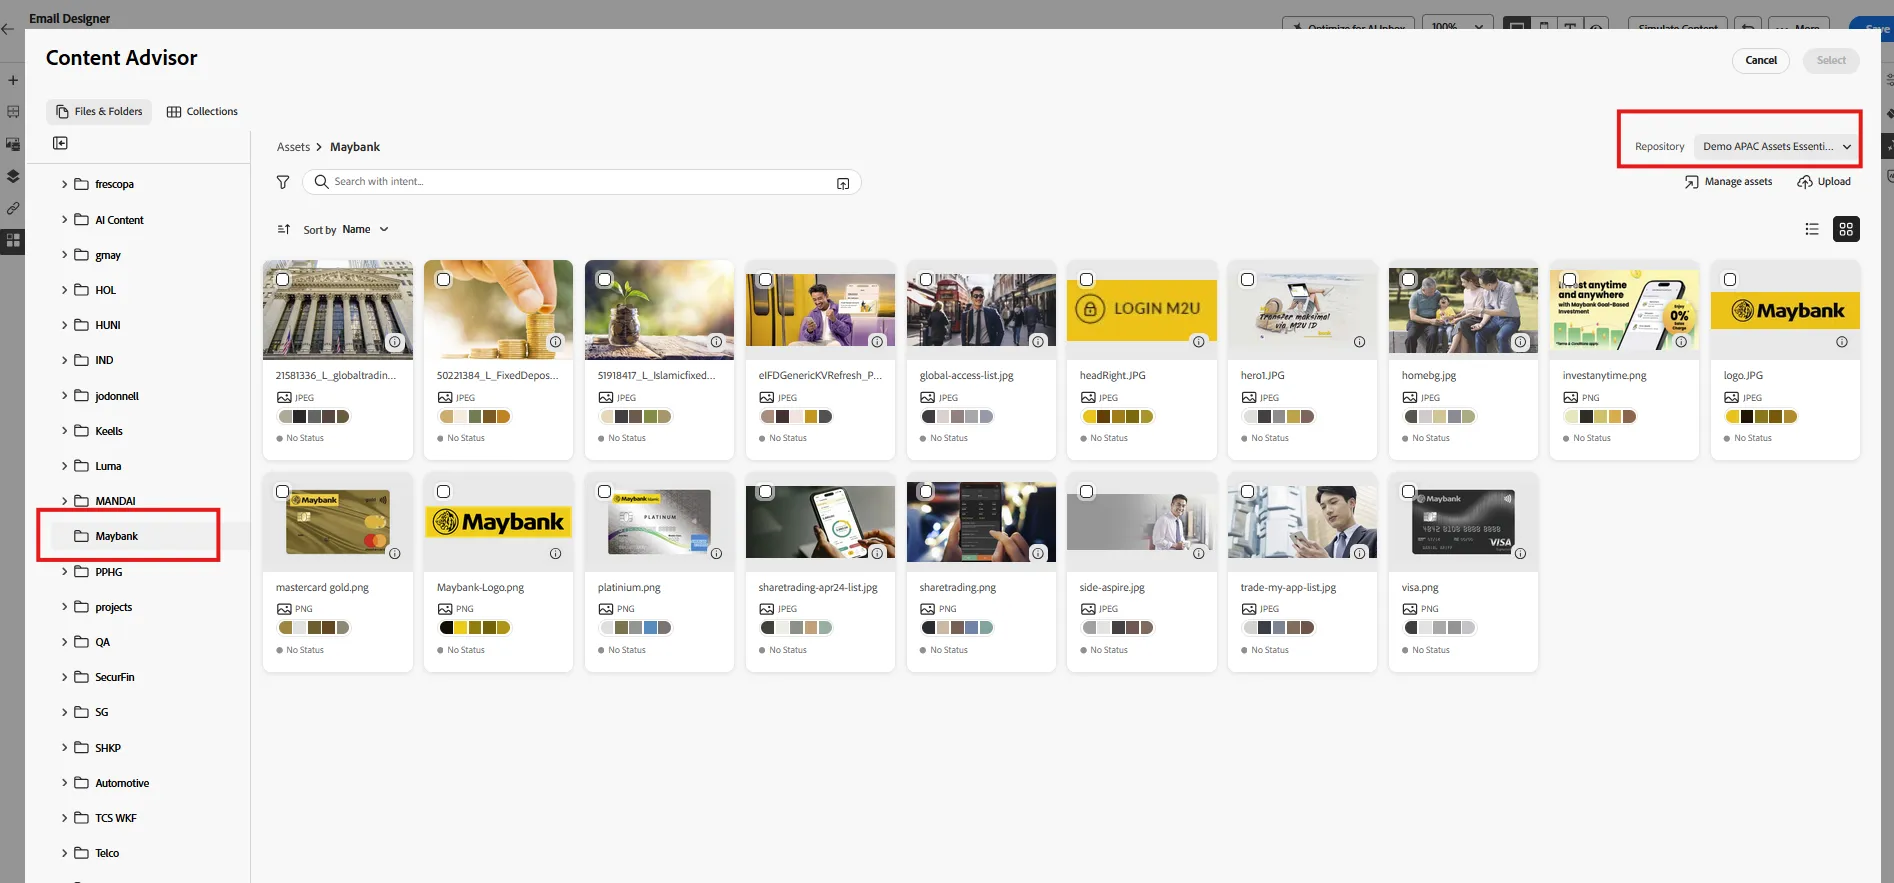Click the Upload label
The height and width of the screenshot is (883, 1894).
1834,182
